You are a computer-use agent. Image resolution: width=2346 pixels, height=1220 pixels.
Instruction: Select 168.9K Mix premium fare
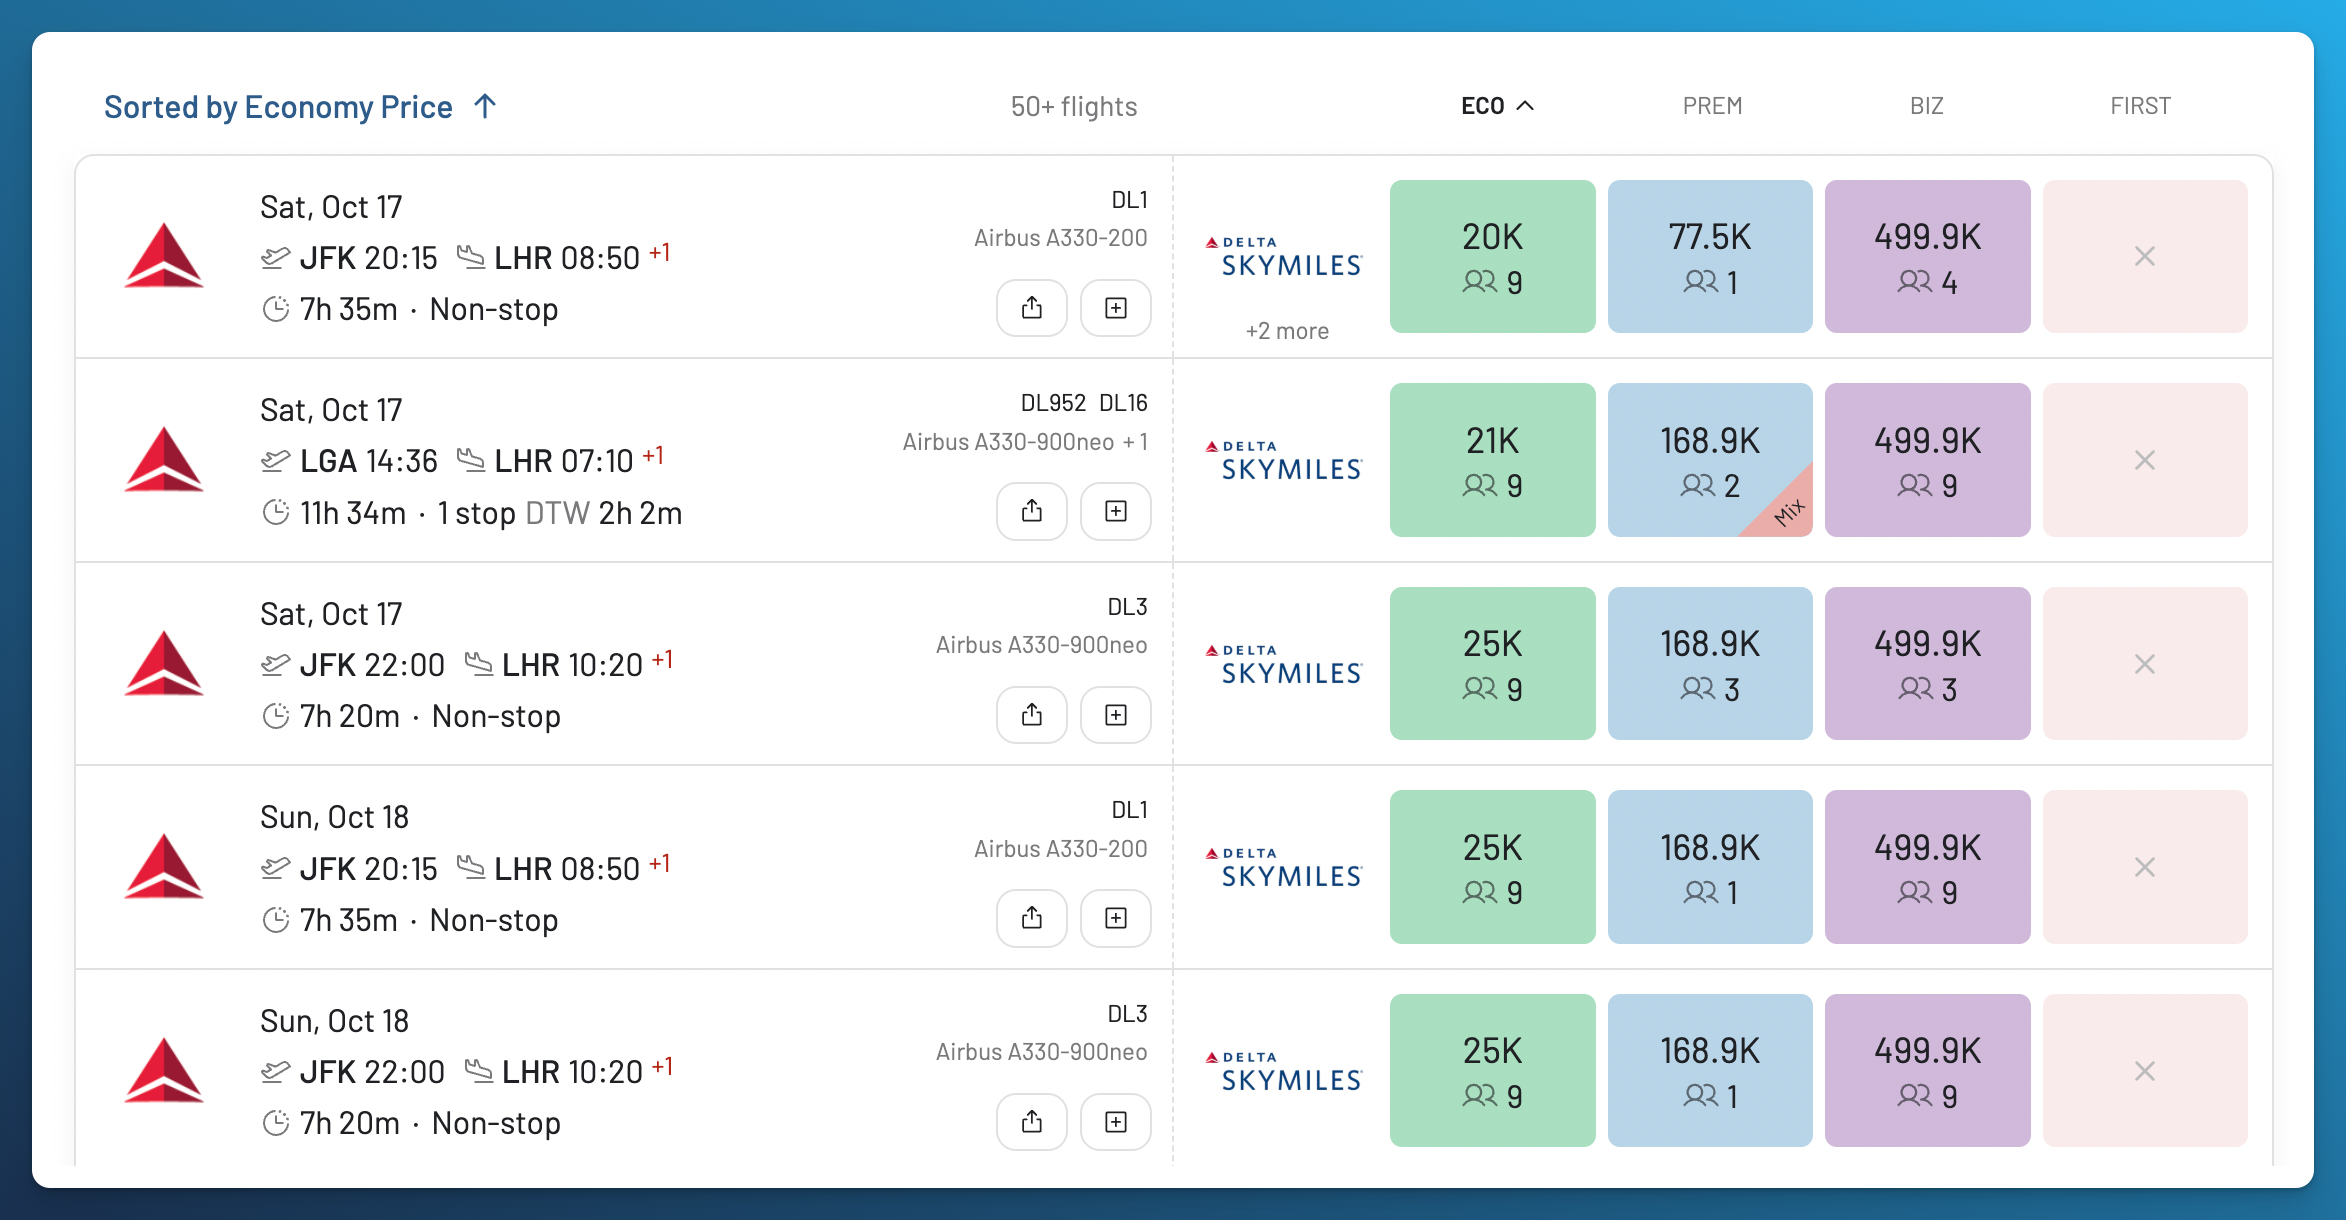1710,460
